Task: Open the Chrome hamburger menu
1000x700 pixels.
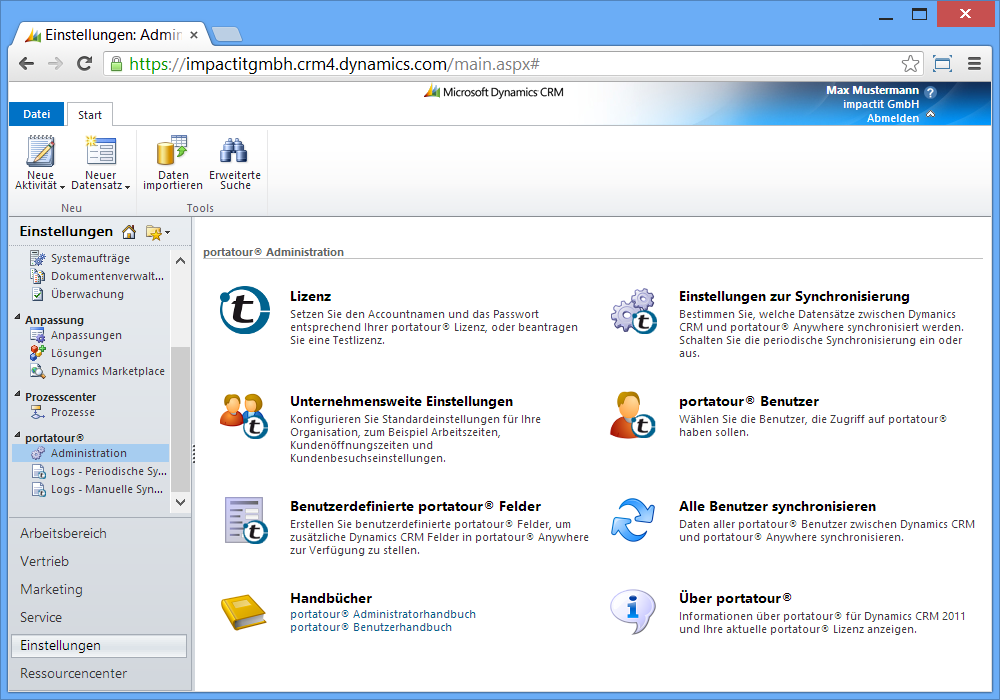Action: (x=974, y=64)
